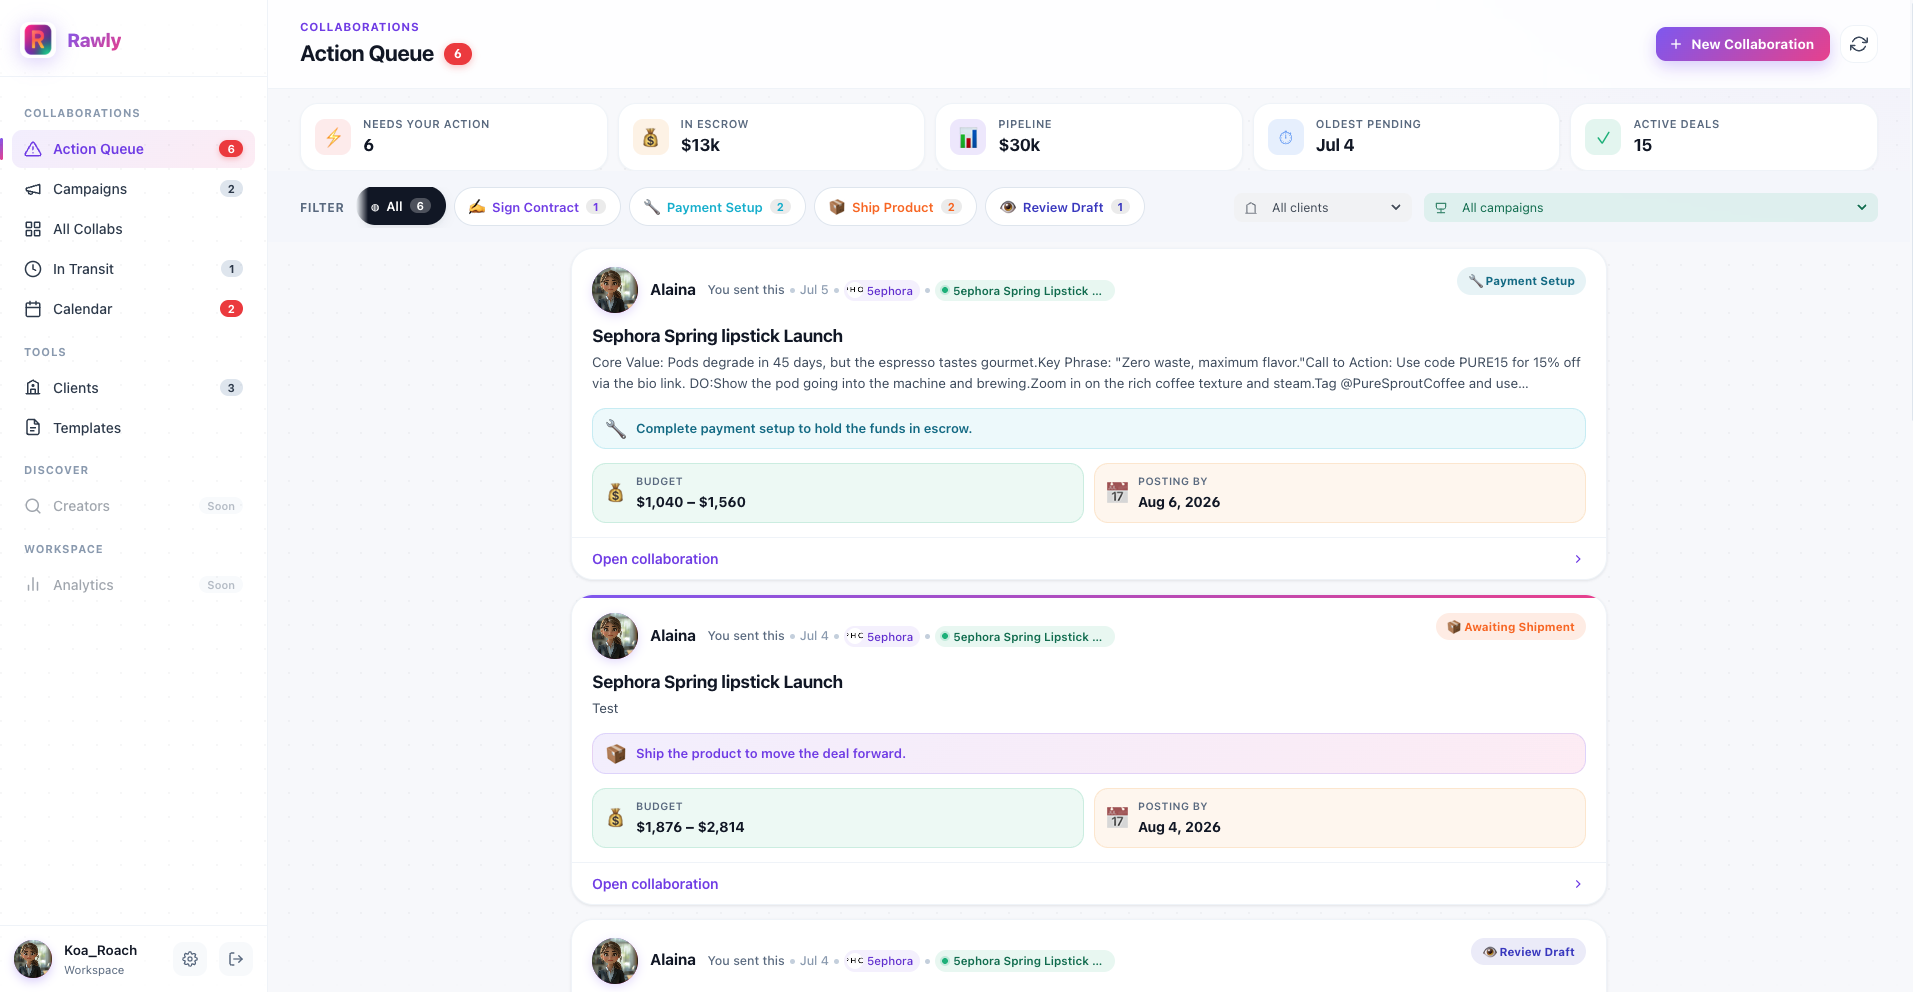
Task: Open In Transit section
Action: [x=133, y=269]
